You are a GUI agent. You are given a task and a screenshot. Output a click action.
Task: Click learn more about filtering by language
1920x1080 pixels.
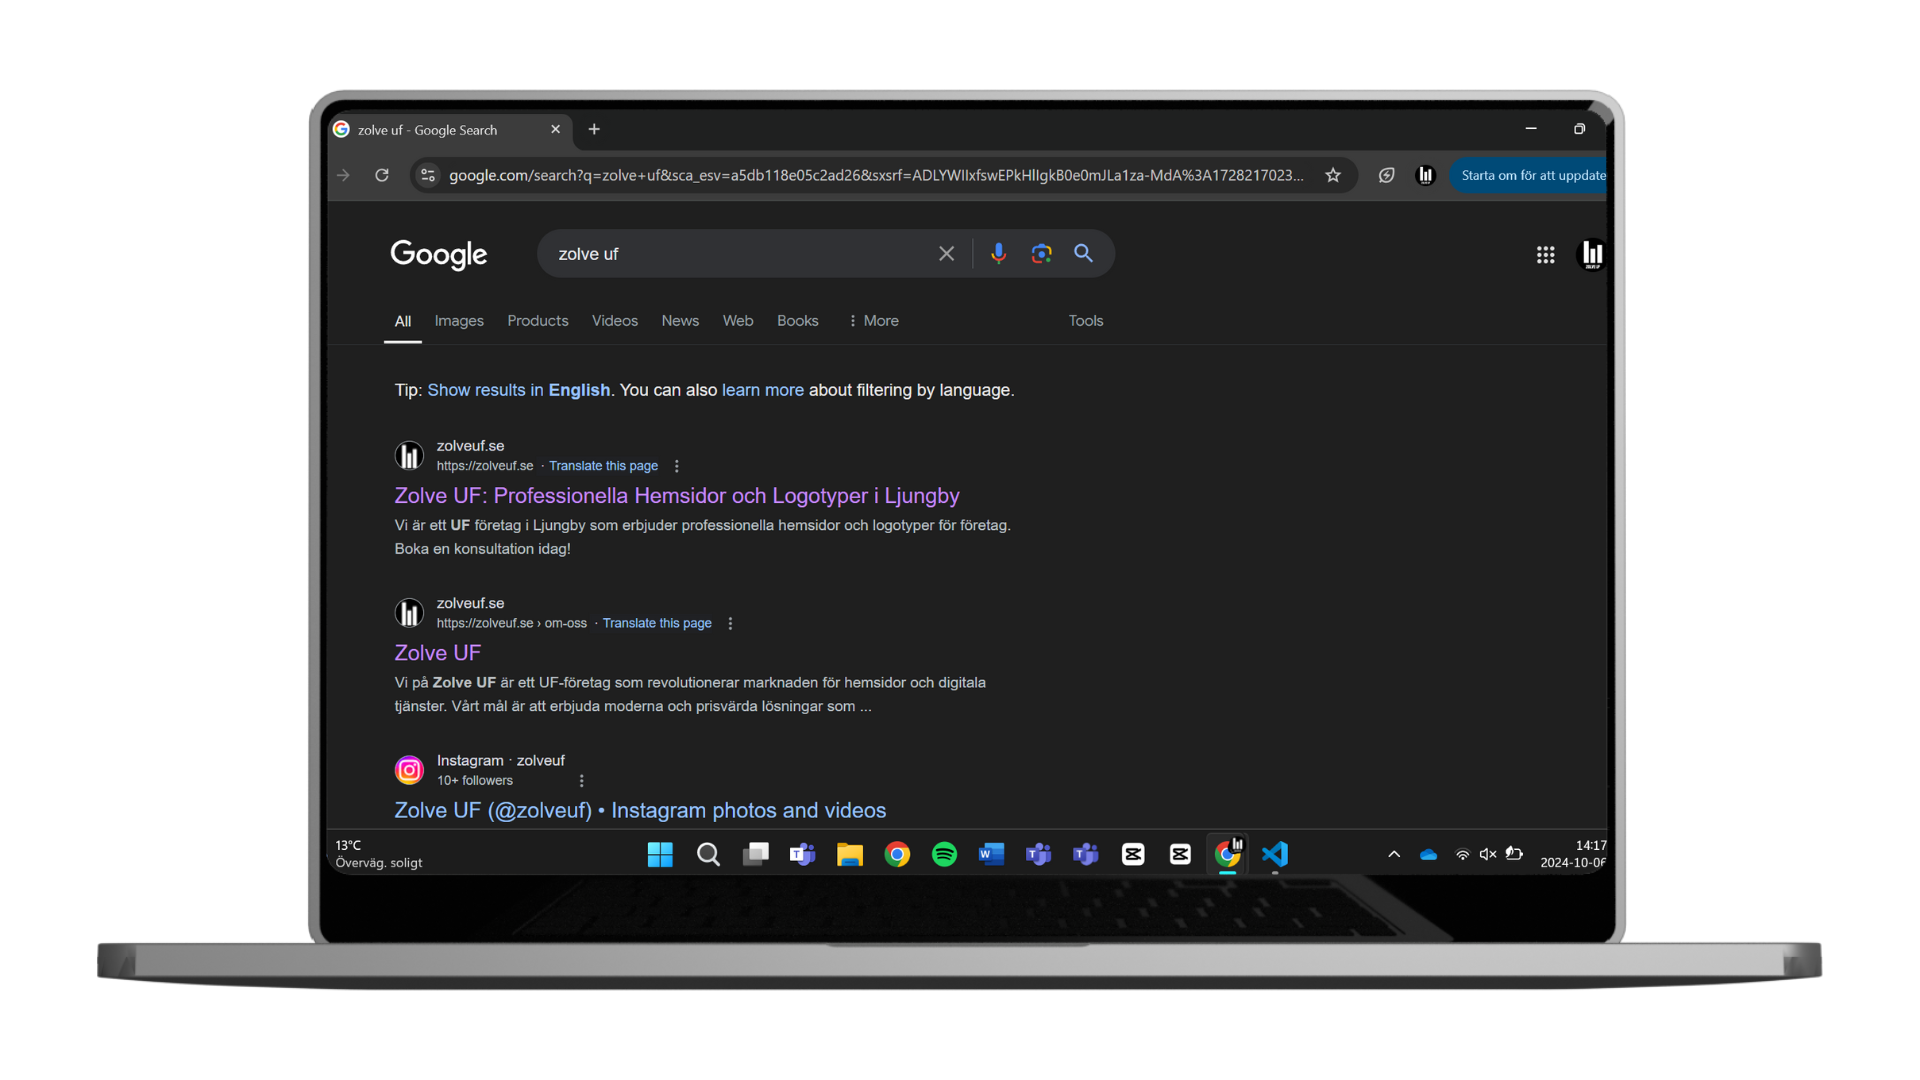click(x=762, y=389)
